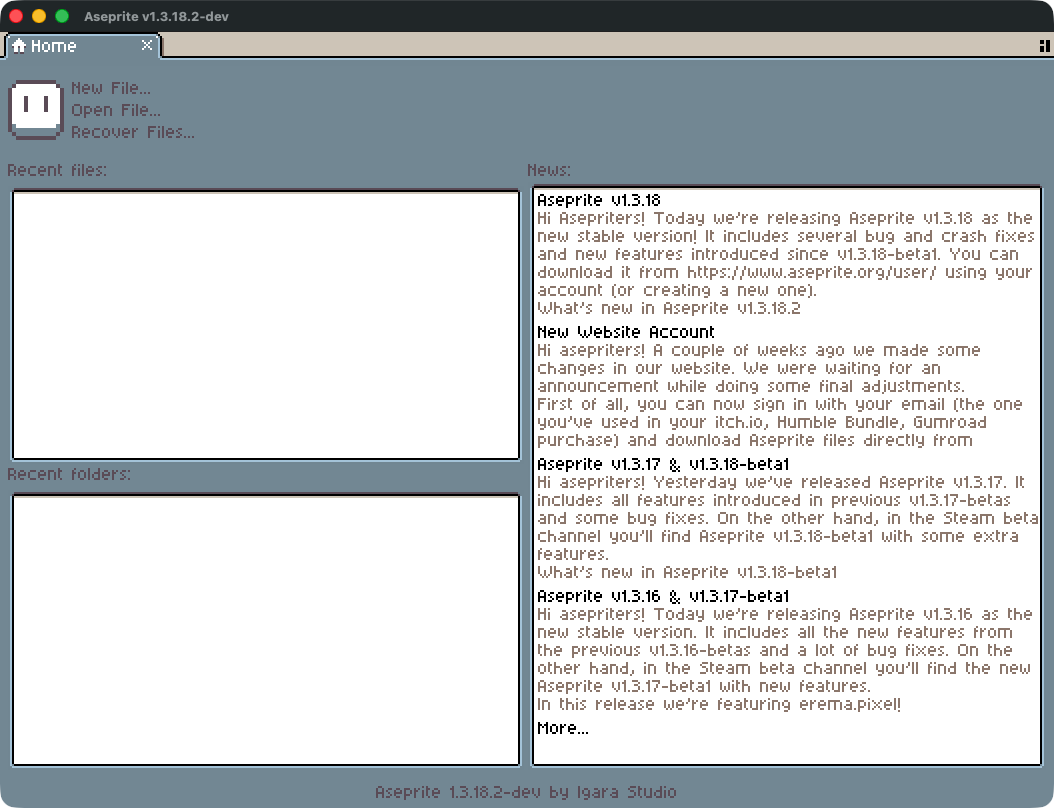
Task: Click Recover Files... link
Action: (133, 132)
